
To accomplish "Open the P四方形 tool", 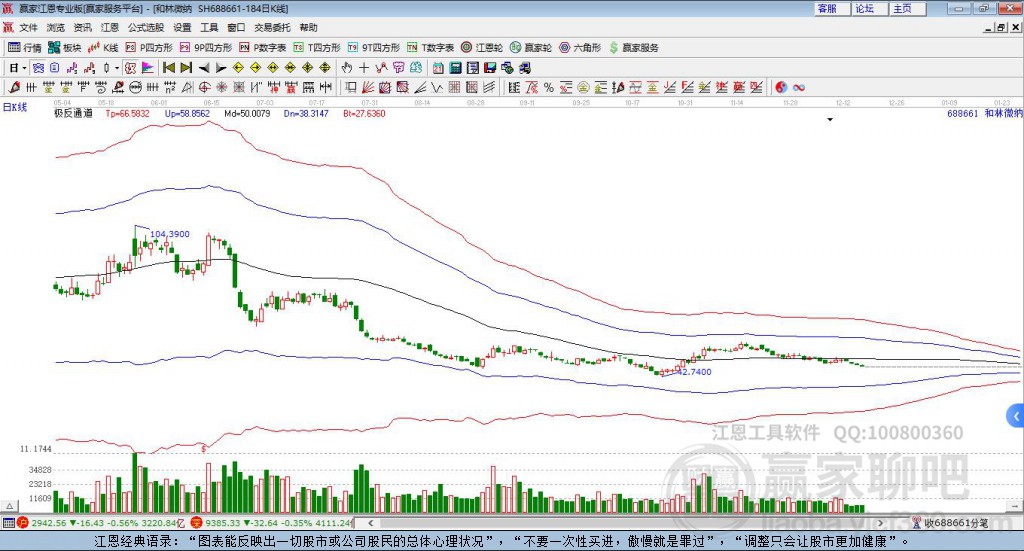I will coord(149,48).
